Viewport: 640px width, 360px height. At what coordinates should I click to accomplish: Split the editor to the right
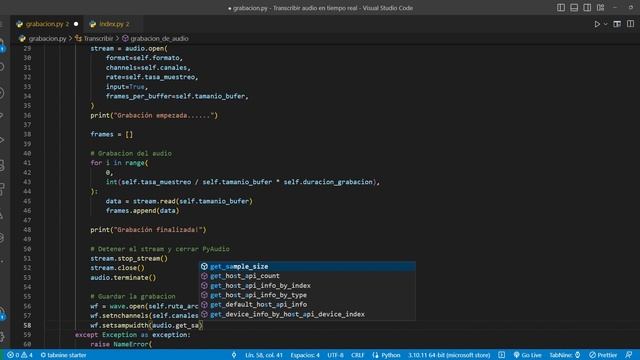coord(630,24)
